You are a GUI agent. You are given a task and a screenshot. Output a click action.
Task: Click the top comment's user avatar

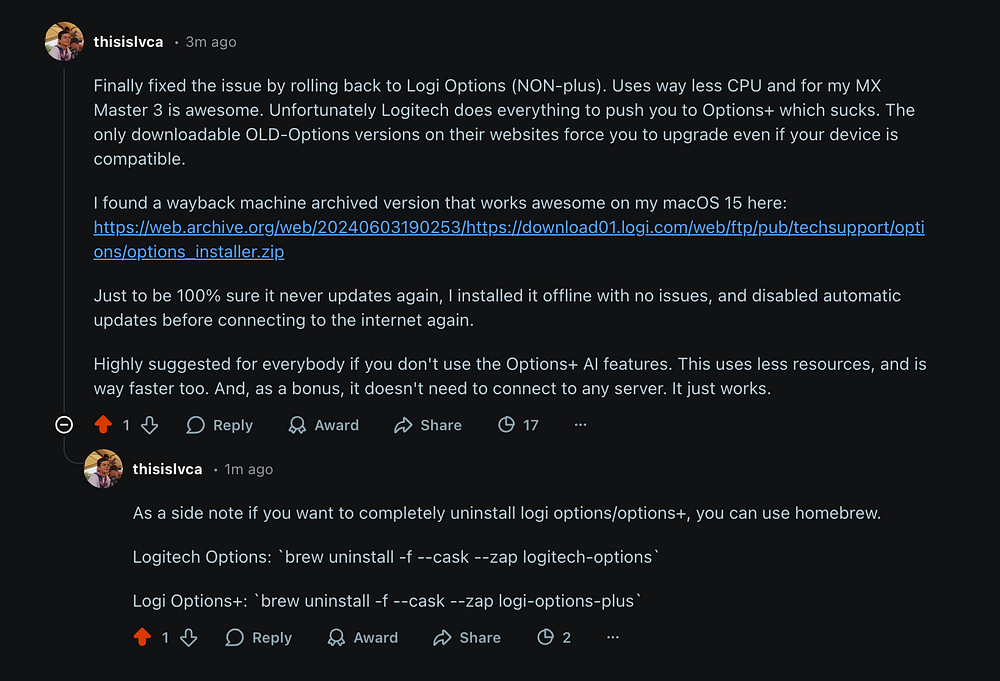coord(64,42)
